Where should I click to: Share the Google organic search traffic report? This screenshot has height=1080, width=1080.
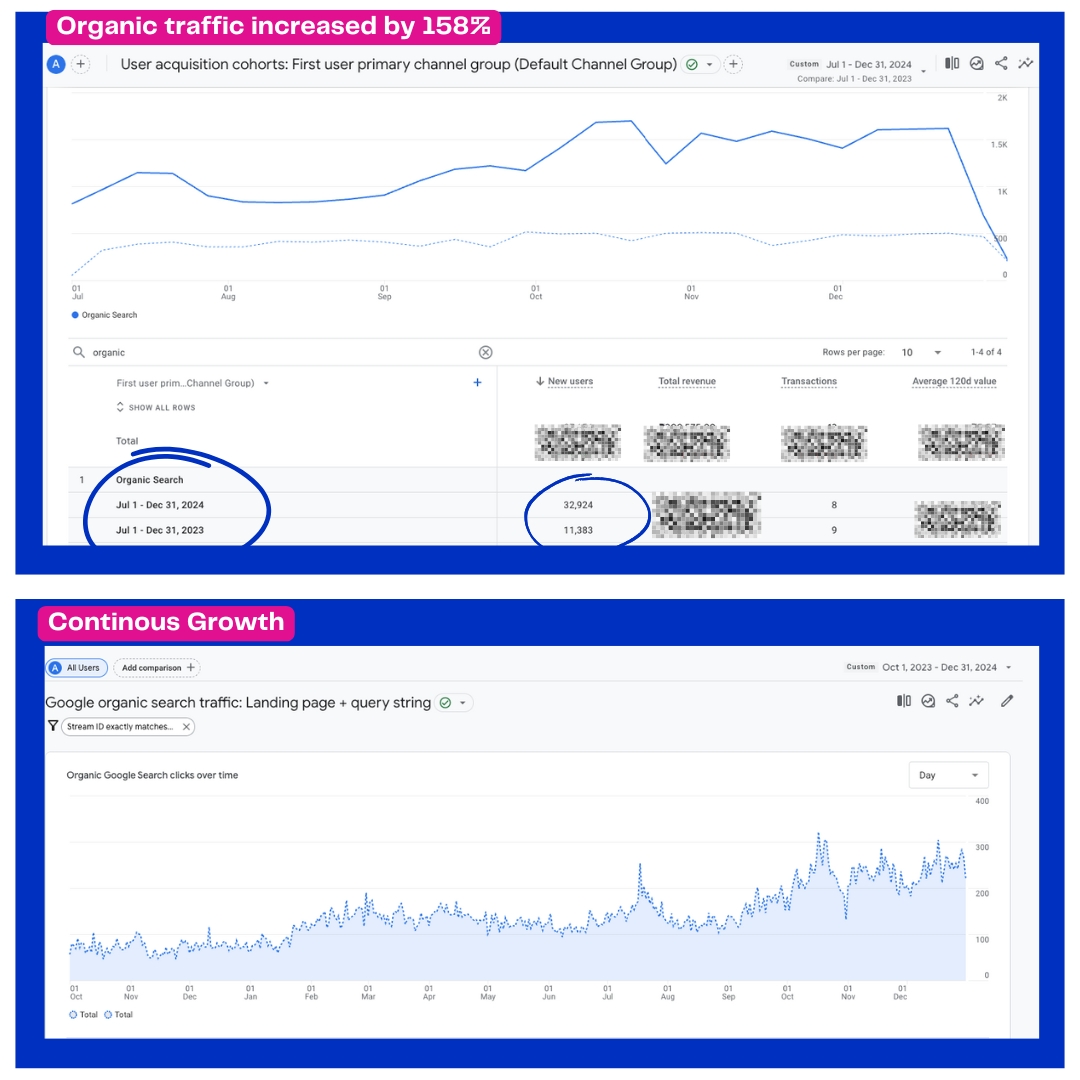tap(952, 701)
